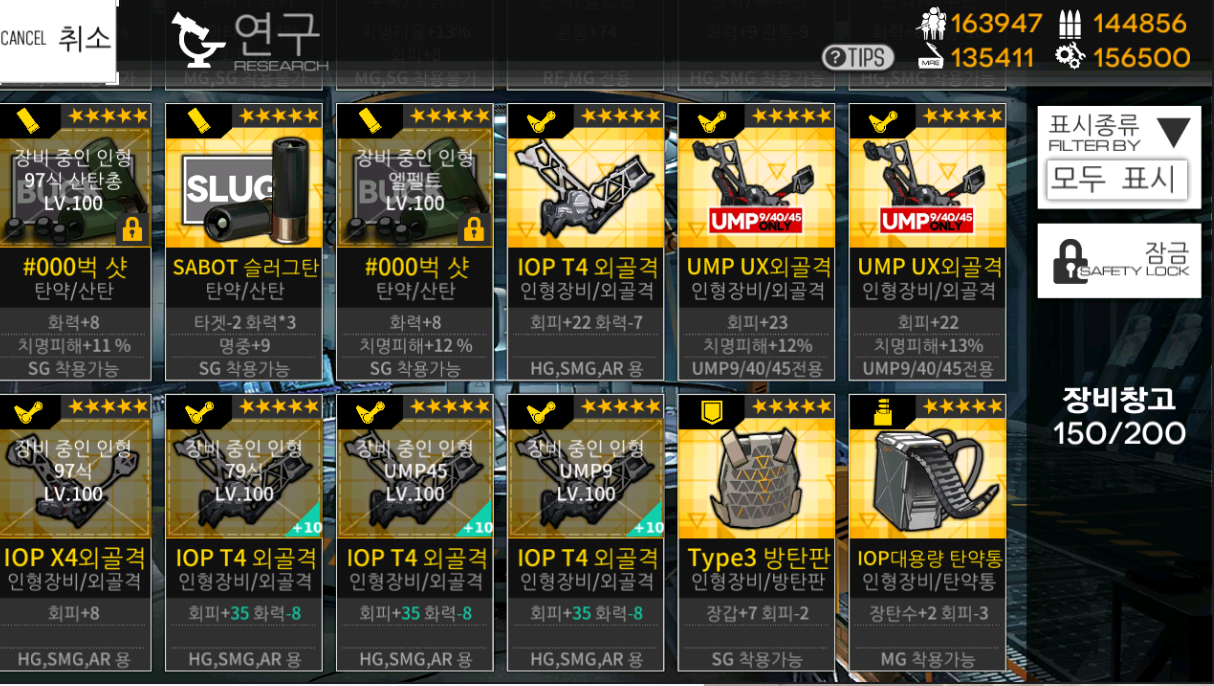Cancel with the 취소 button
The image size is (1214, 686).
(x=58, y=40)
